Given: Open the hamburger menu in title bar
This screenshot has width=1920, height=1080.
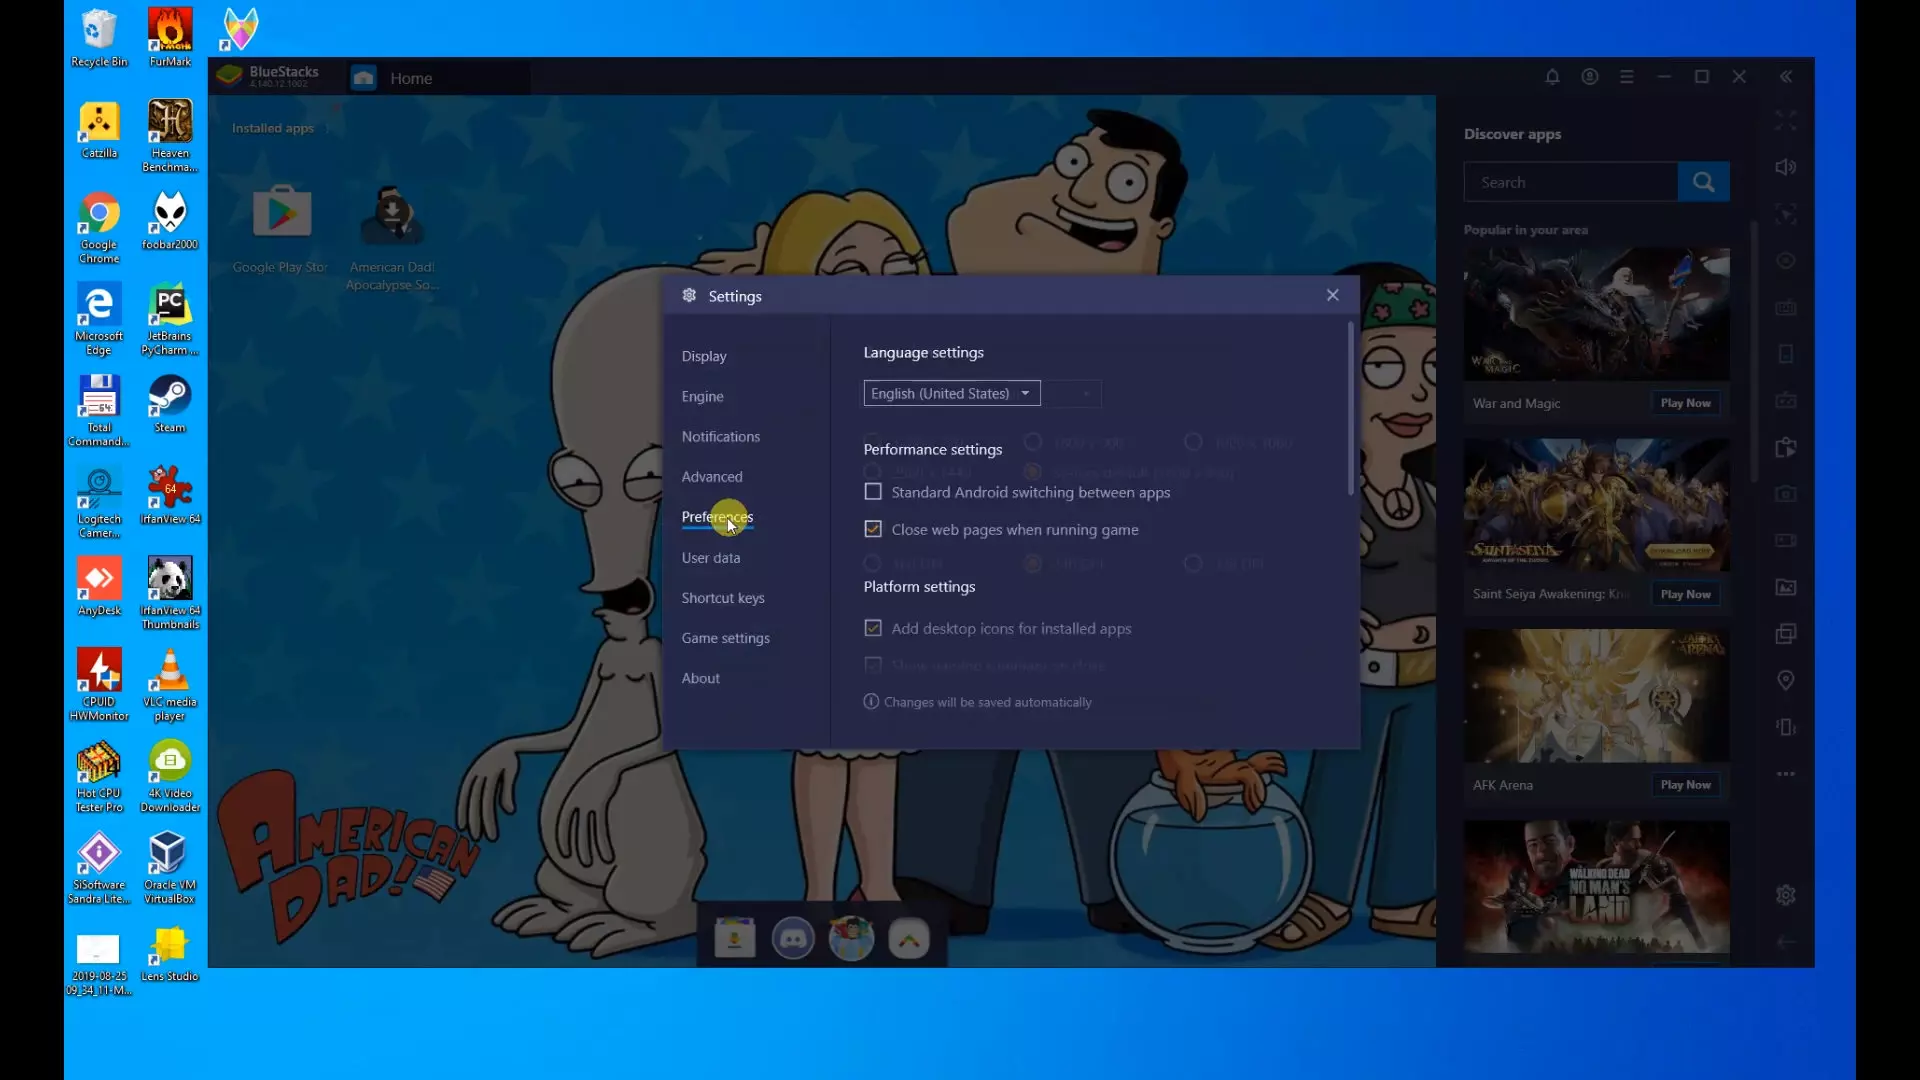Looking at the screenshot, I should coord(1627,77).
